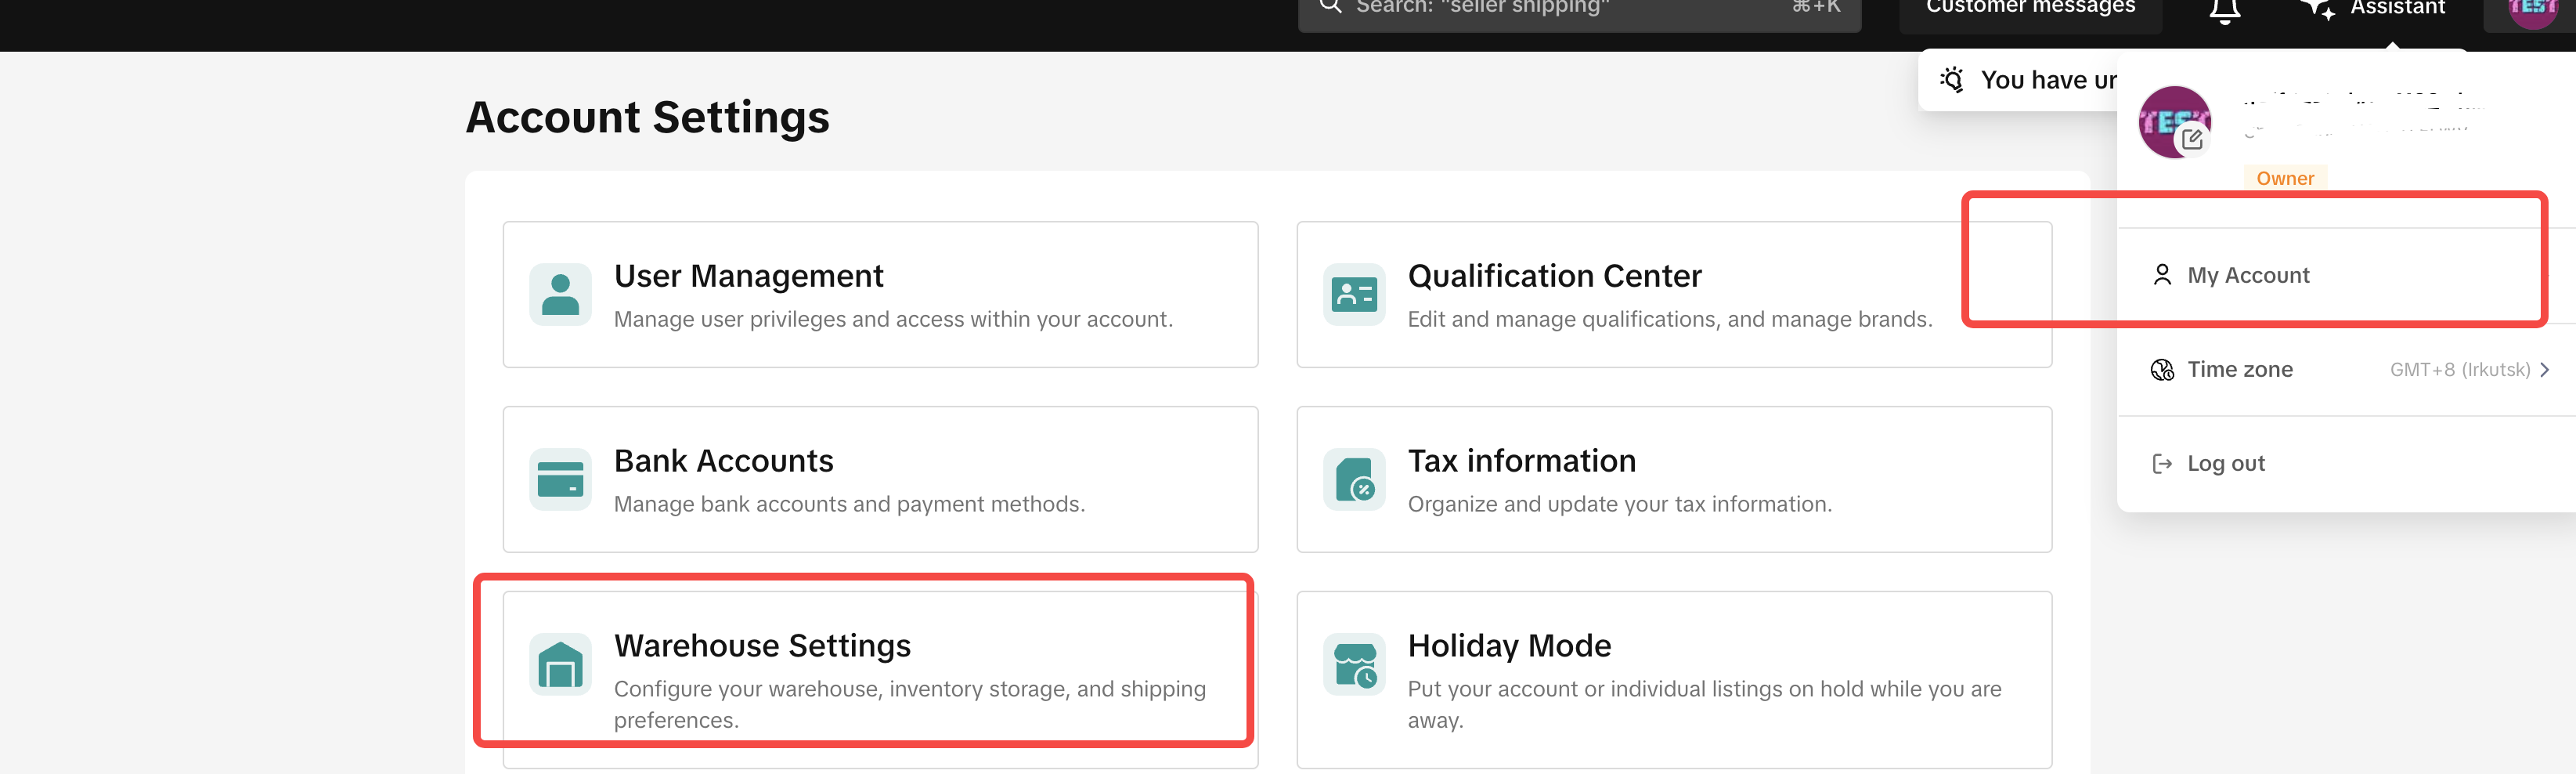Screen dimensions: 2576x774
Task: Click the User Management person icon
Action: [x=560, y=295]
